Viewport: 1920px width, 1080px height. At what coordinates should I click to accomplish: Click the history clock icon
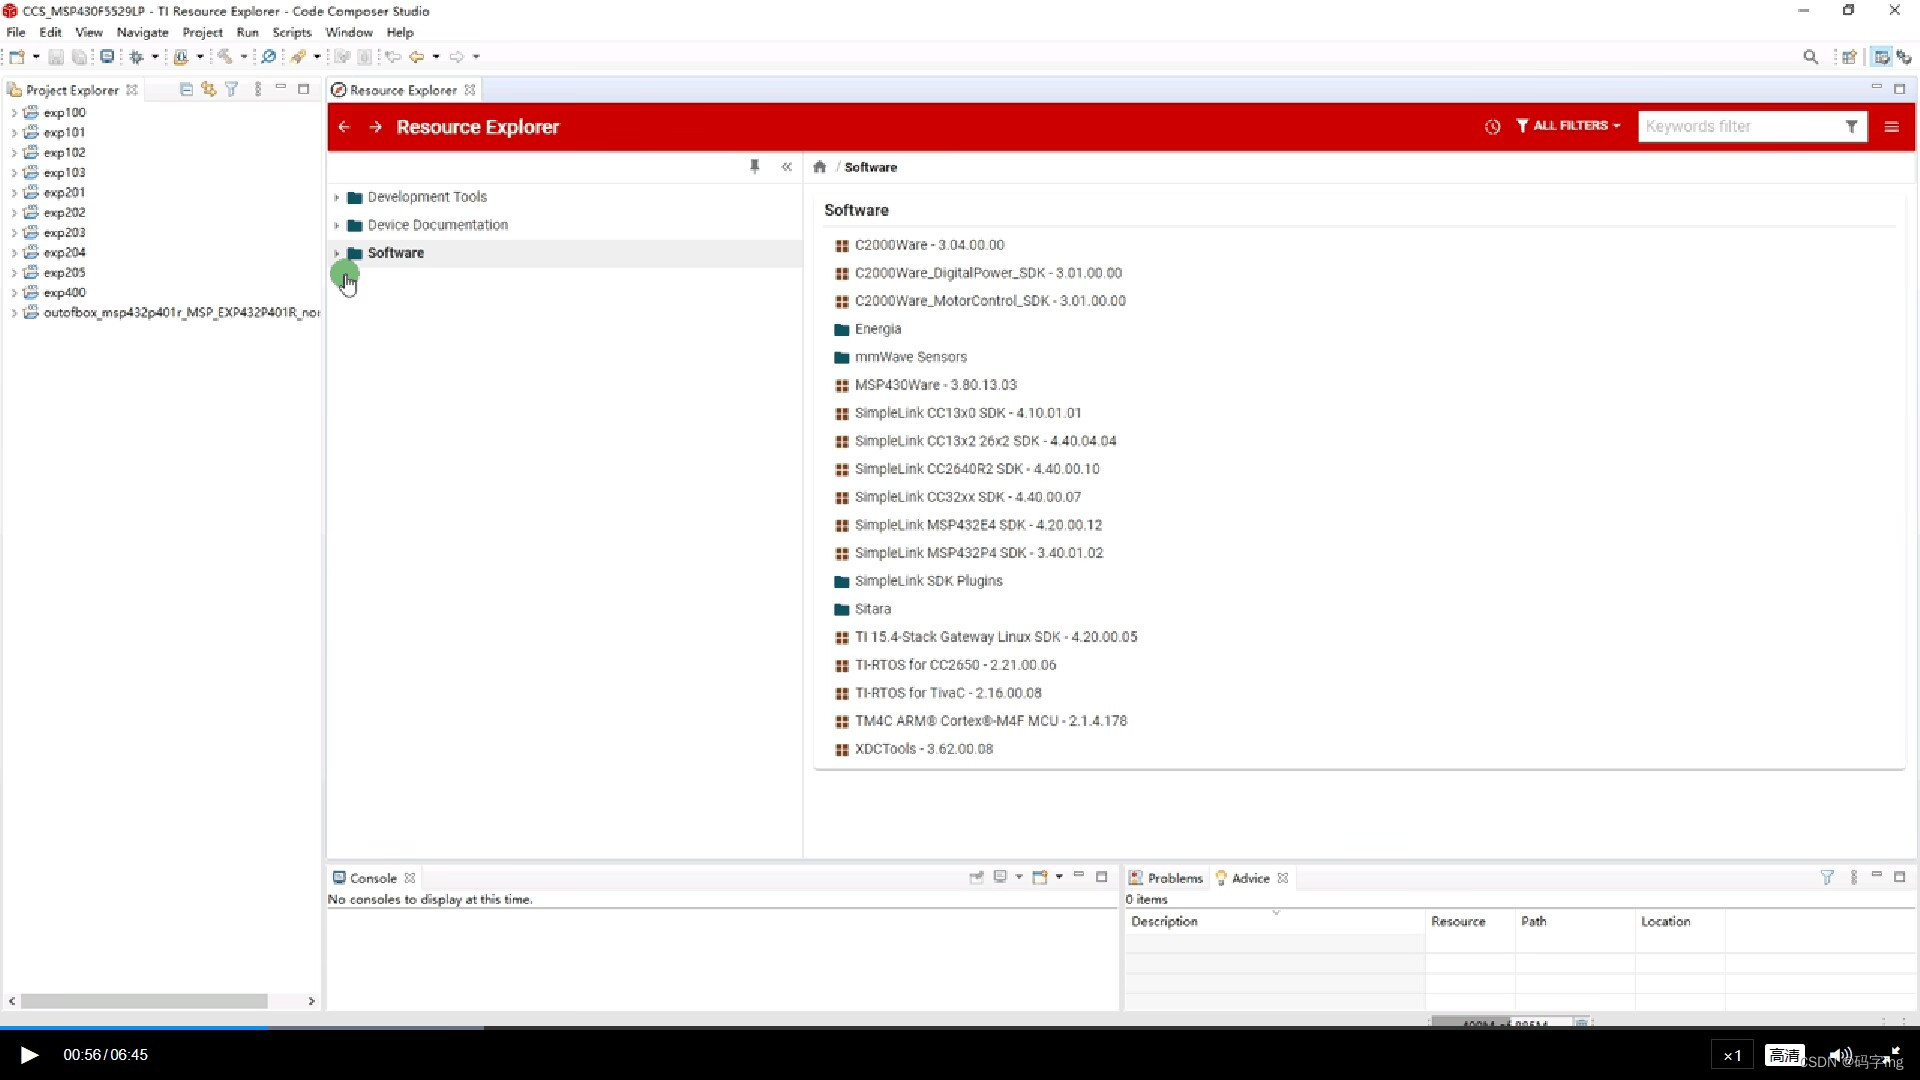point(1492,127)
